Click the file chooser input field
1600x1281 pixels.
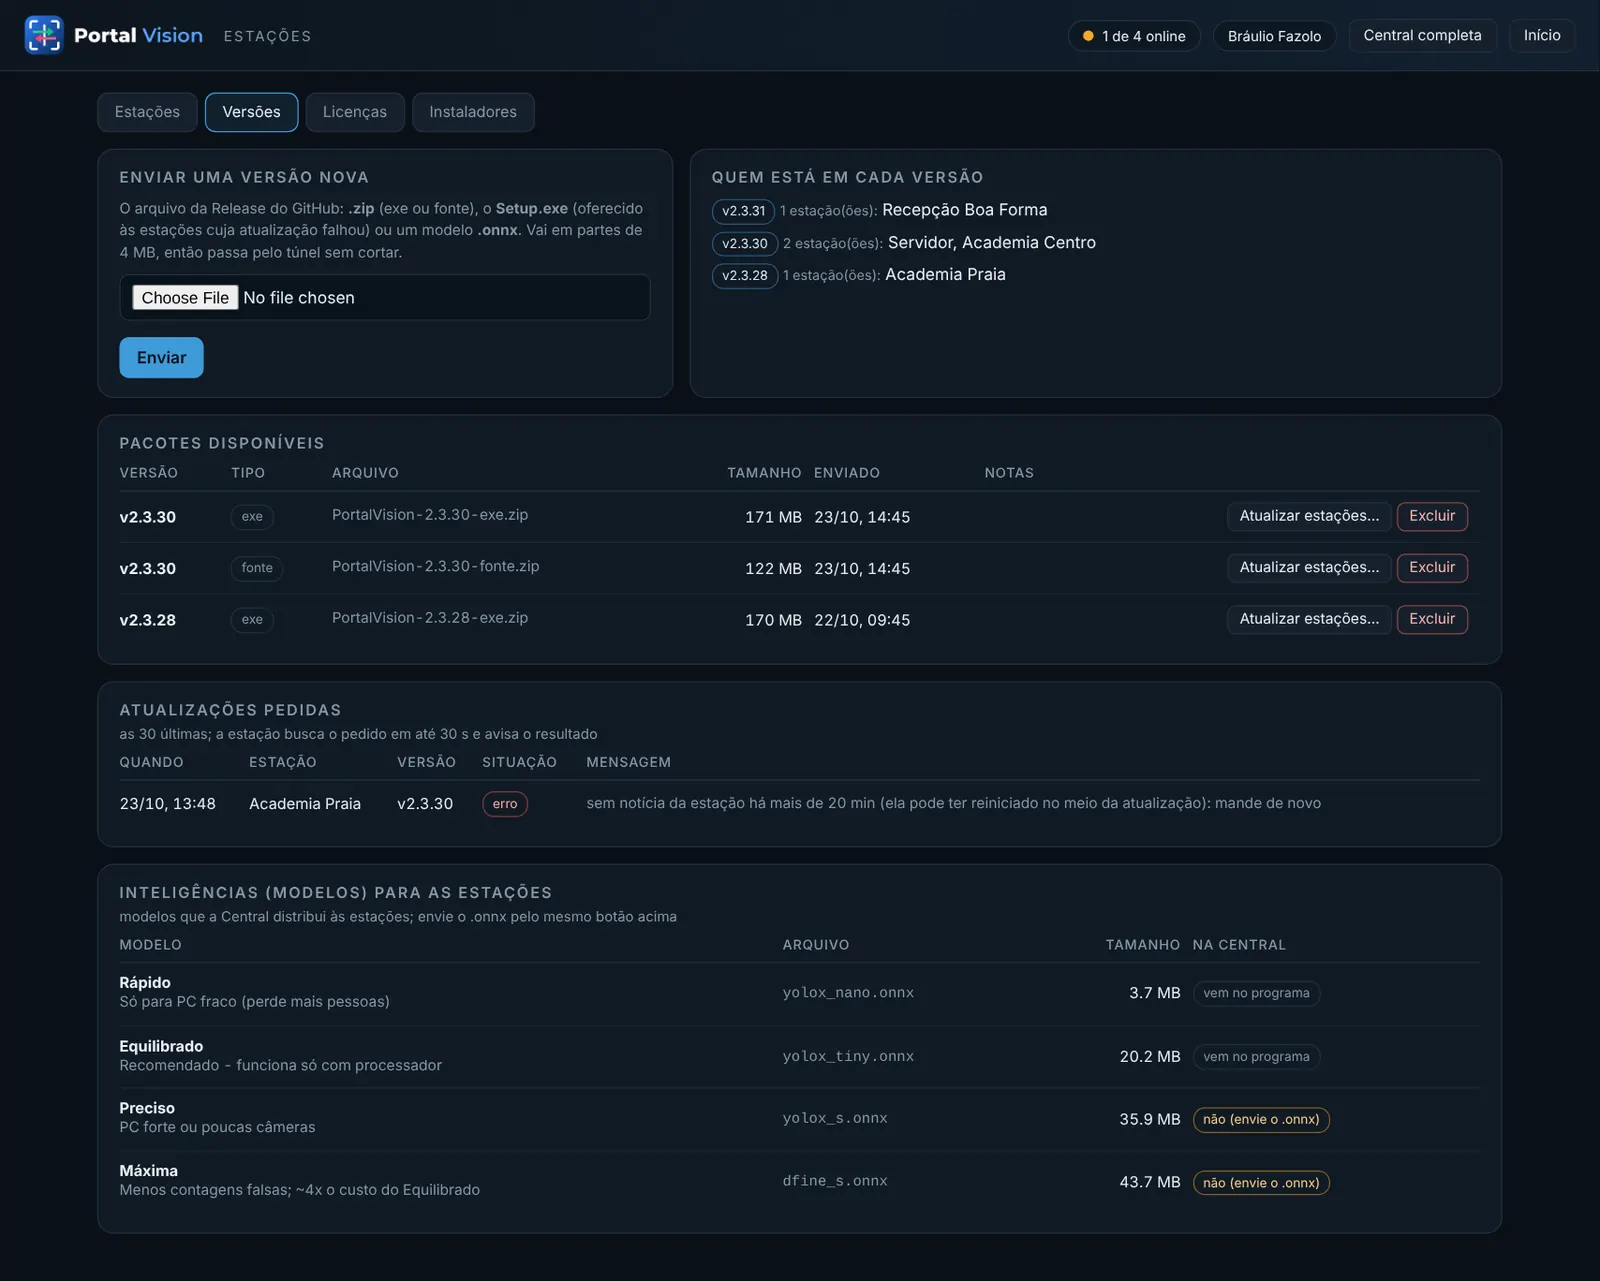[385, 298]
